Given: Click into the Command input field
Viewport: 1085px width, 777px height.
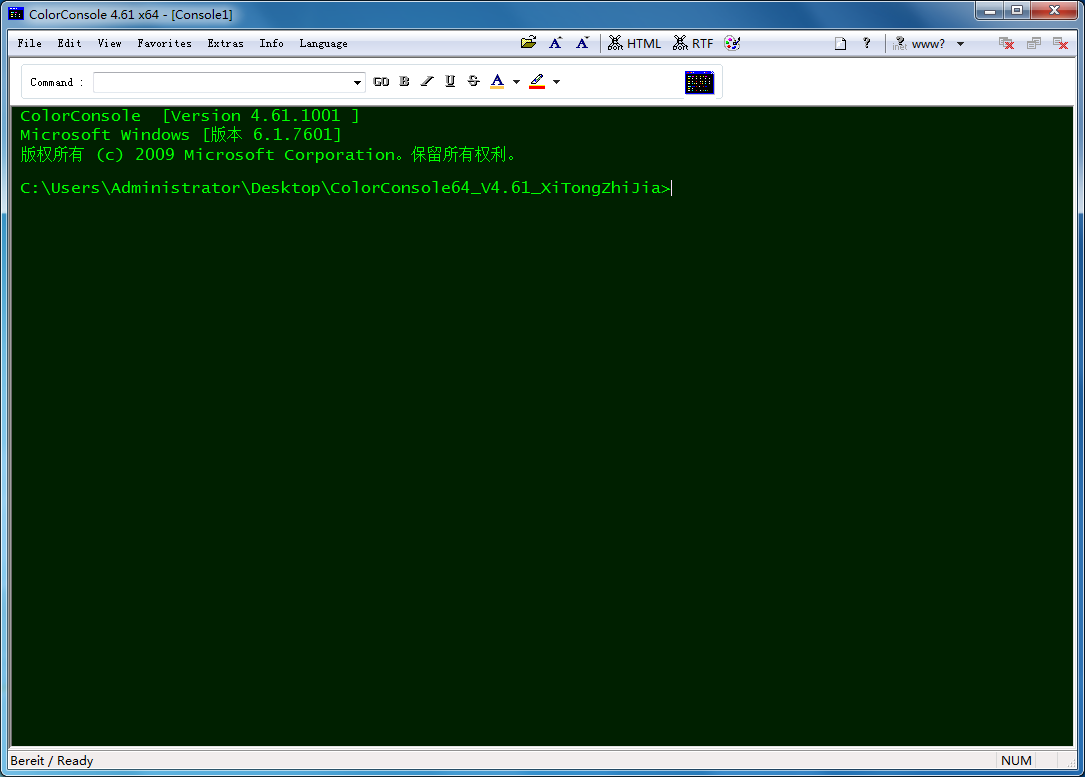Looking at the screenshot, I should click(x=221, y=82).
